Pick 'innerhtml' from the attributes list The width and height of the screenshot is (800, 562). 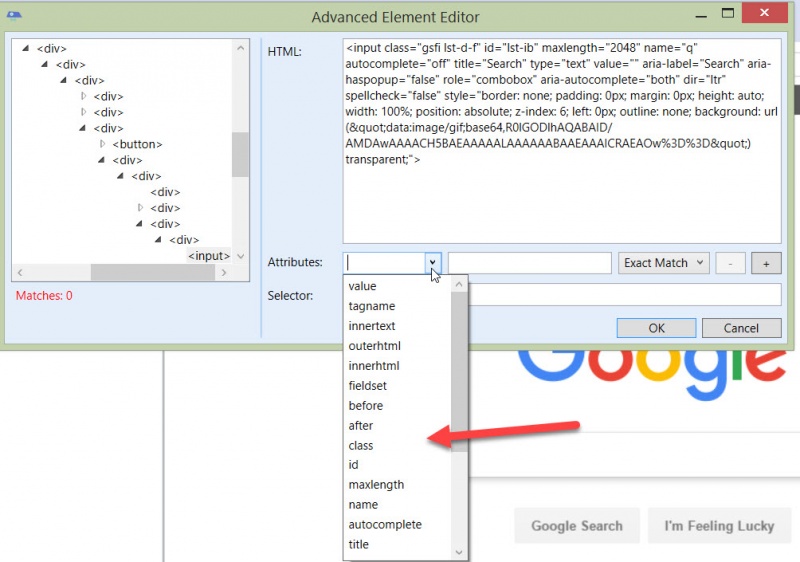[374, 366]
